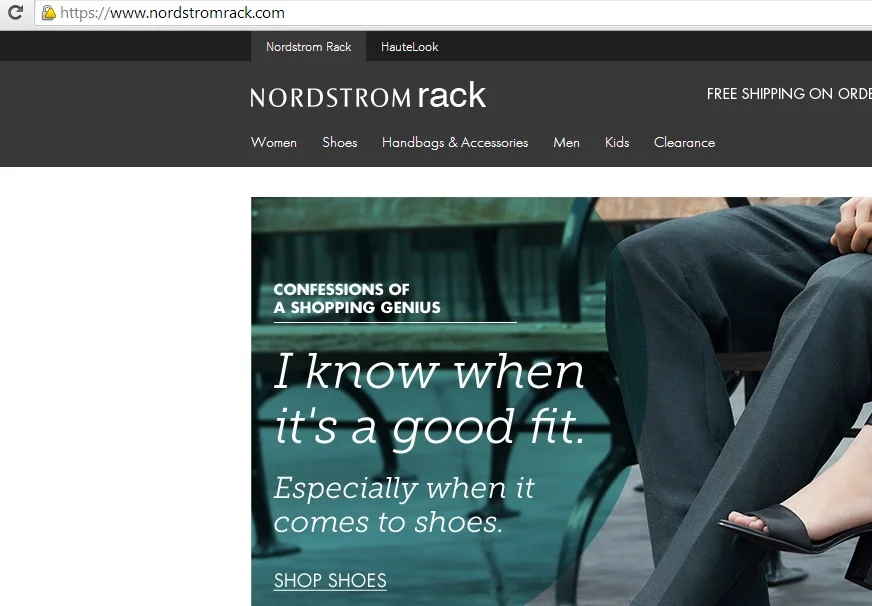Screen dimensions: 872x606
Task: Click the padlock warning icon in address bar
Action: point(48,13)
